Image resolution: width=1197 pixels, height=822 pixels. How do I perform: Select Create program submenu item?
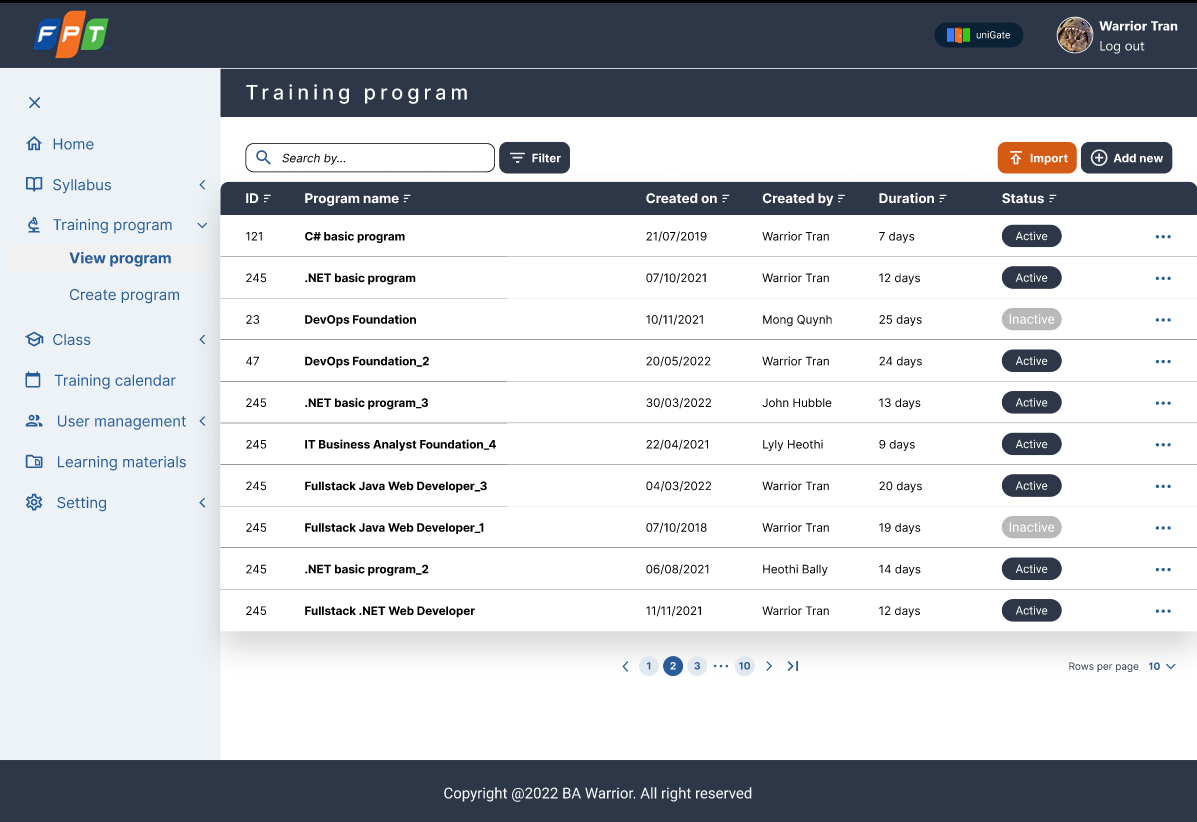pyautogui.click(x=124, y=295)
